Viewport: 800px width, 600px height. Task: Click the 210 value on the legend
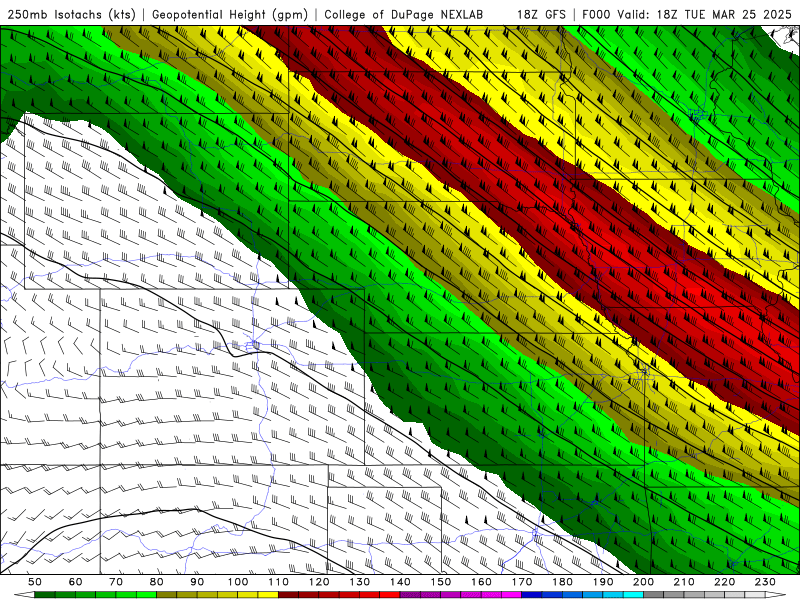(x=685, y=582)
